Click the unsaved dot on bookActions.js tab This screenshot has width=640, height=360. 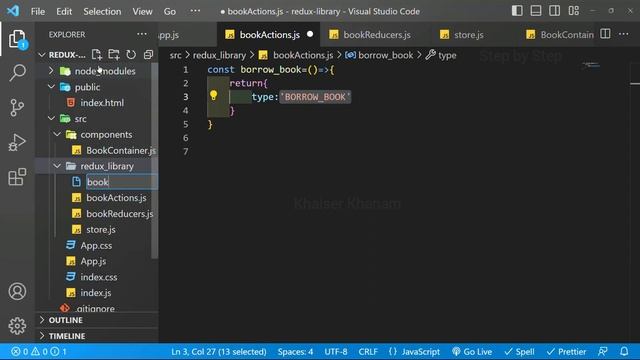click(x=310, y=34)
